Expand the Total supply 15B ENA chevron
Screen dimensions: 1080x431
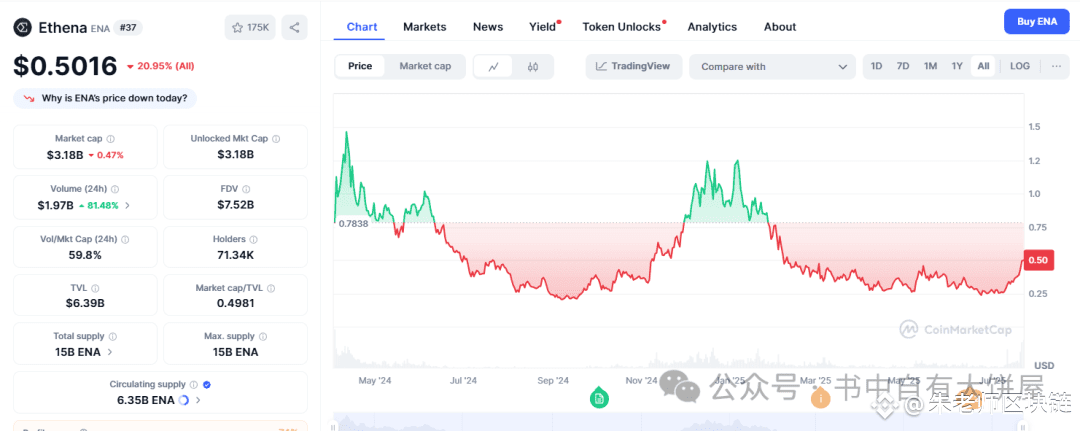pyautogui.click(x=110, y=352)
